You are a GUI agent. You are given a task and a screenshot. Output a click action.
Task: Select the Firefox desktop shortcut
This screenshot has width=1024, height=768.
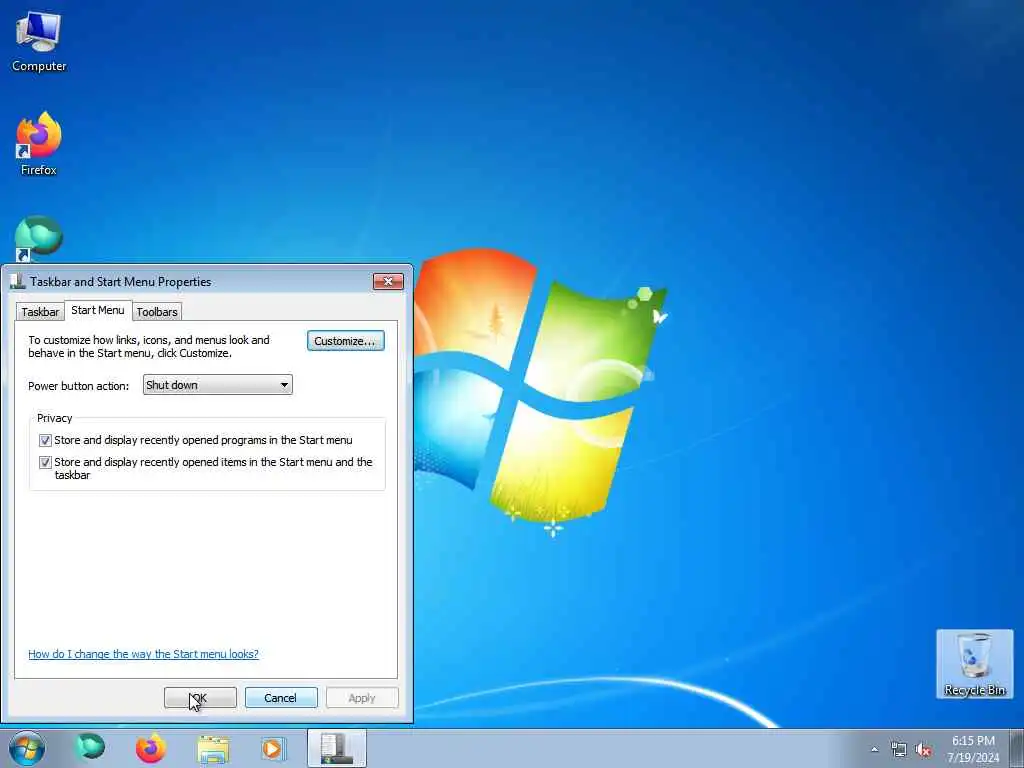pos(39,144)
